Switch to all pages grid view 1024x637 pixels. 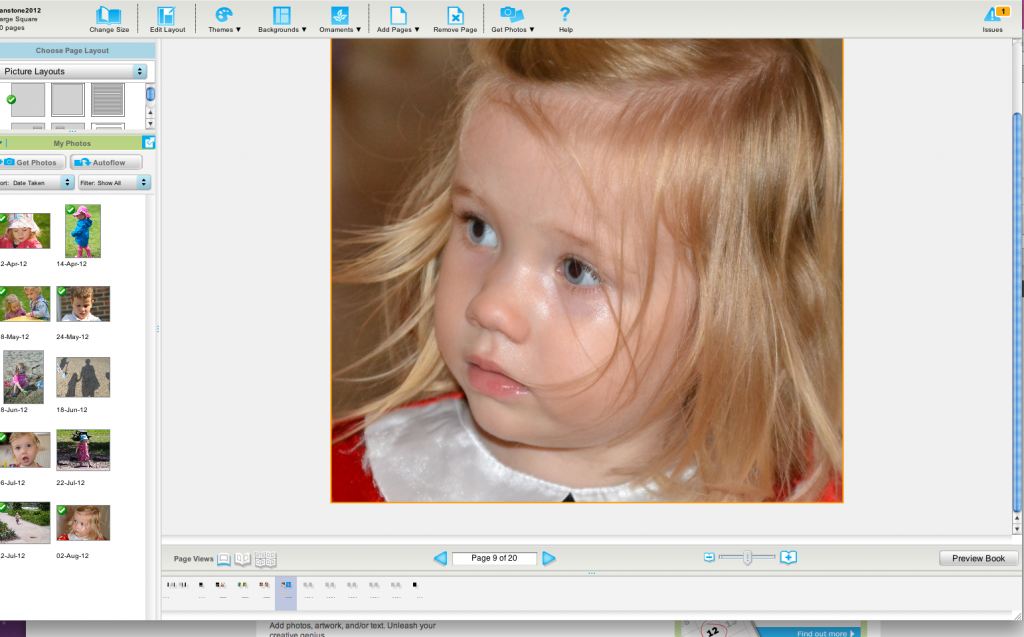(266, 559)
